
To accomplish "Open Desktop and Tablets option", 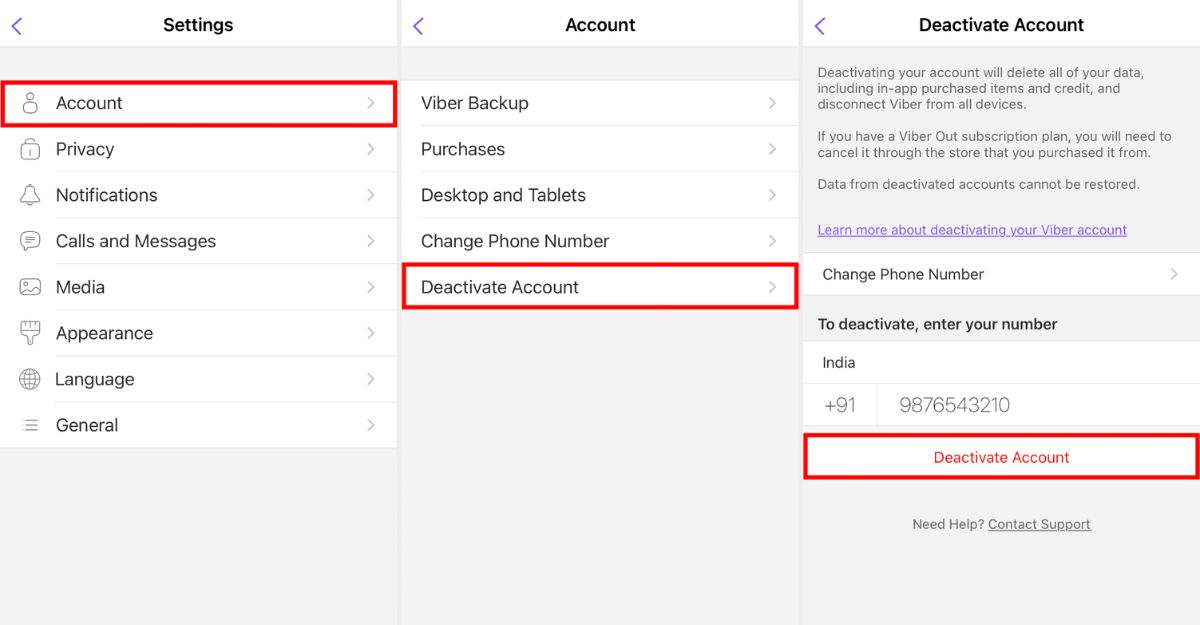I will (x=599, y=195).
